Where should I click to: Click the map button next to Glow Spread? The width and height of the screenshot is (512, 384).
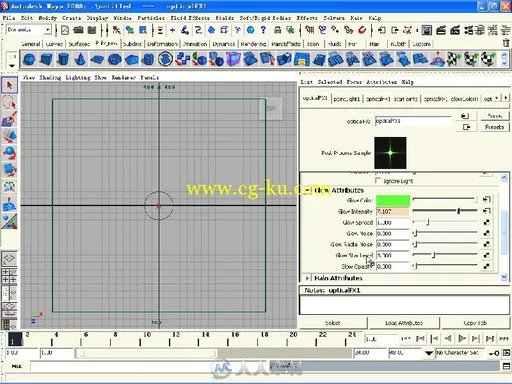pos(487,222)
